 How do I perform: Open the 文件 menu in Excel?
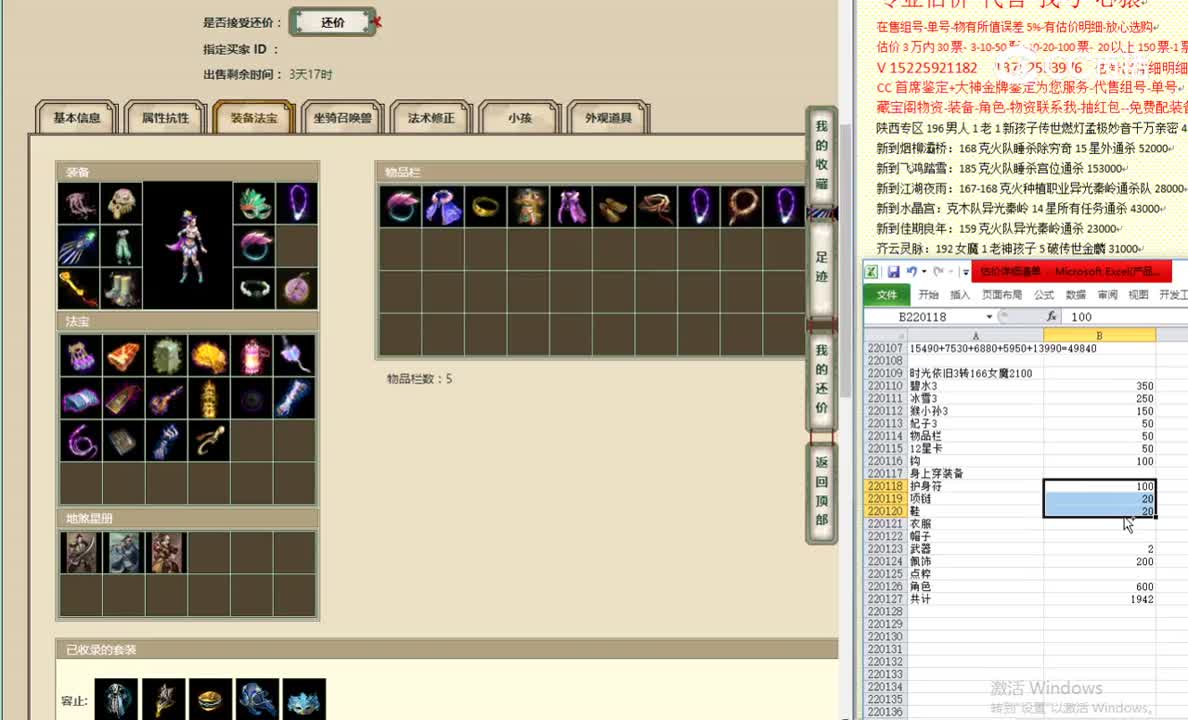coord(886,295)
